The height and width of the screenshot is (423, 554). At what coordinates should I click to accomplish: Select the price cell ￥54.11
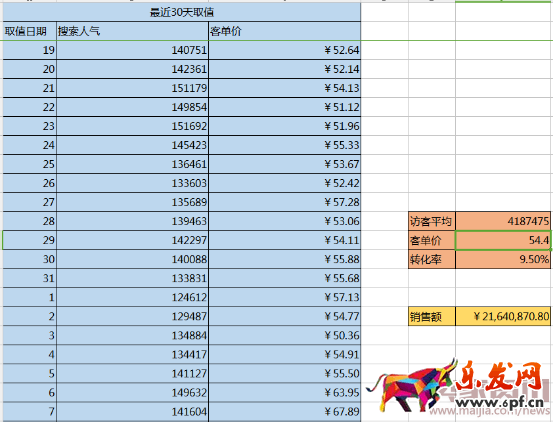point(285,241)
